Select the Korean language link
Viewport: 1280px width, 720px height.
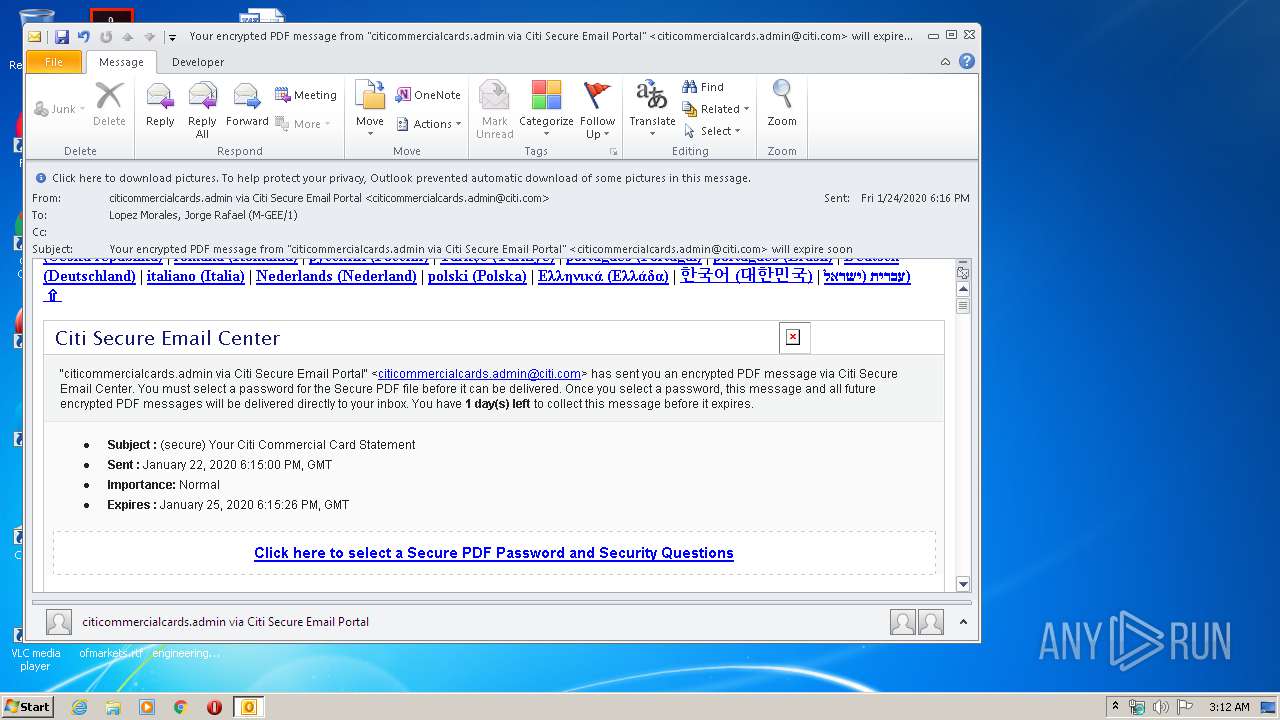[746, 276]
